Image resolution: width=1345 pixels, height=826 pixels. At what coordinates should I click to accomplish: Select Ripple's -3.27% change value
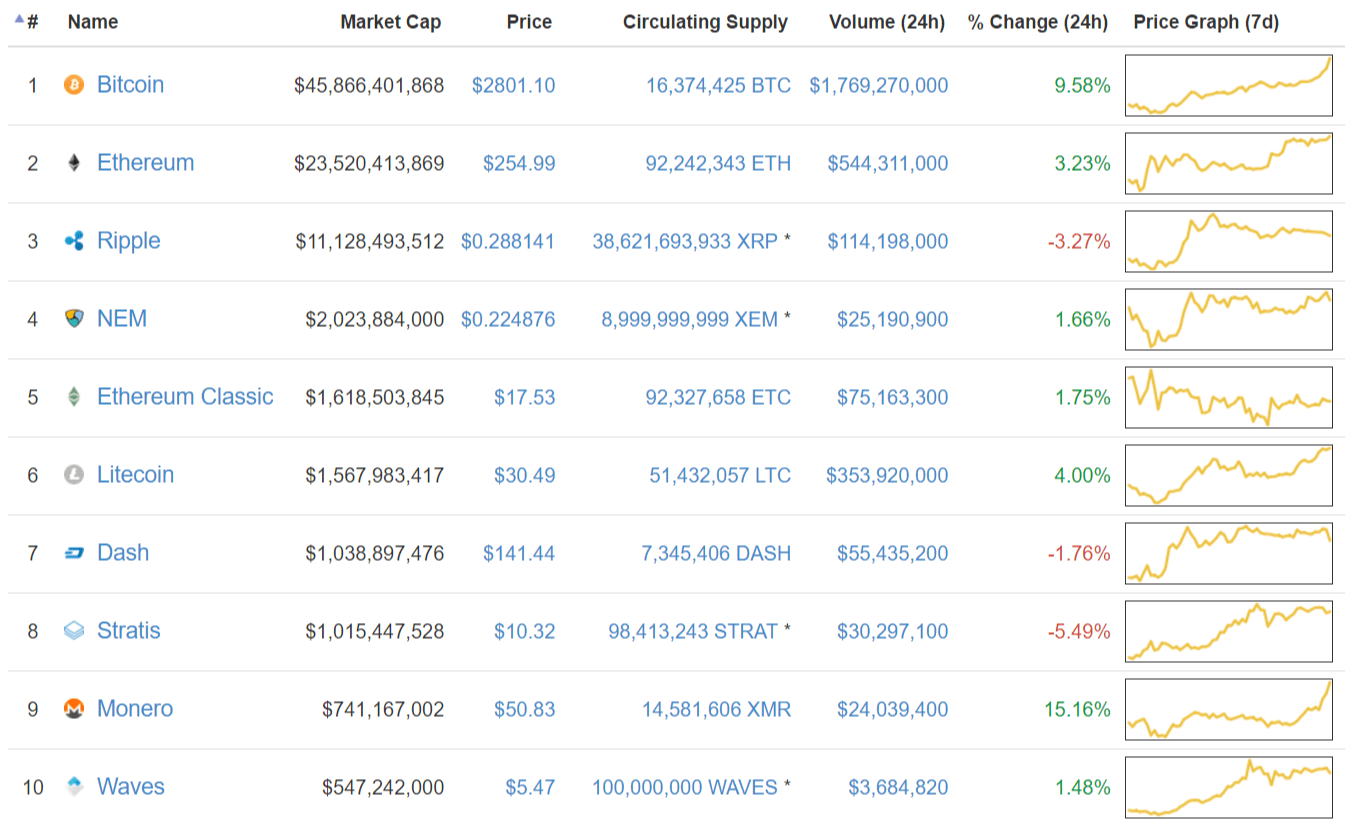[x=1079, y=241]
